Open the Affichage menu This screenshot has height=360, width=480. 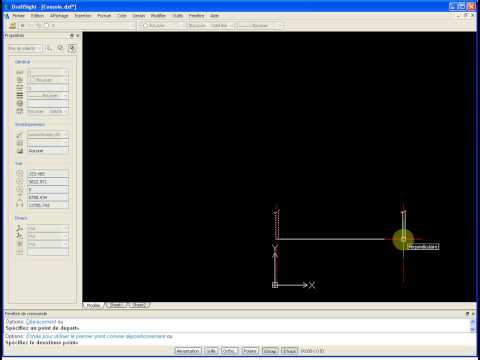[59, 16]
